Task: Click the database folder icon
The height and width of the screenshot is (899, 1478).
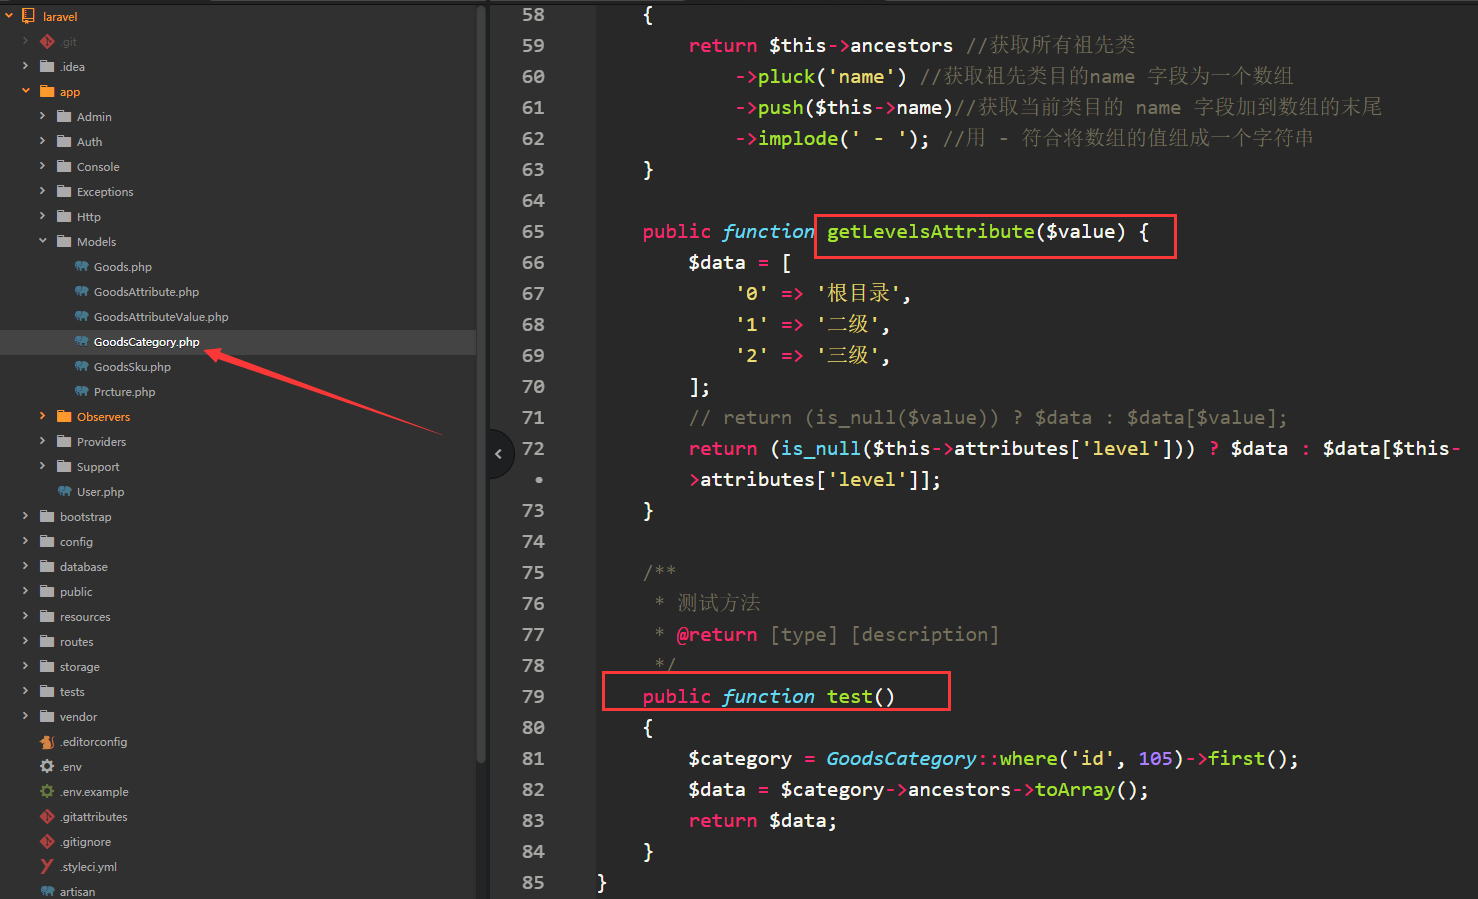Action: 47,566
